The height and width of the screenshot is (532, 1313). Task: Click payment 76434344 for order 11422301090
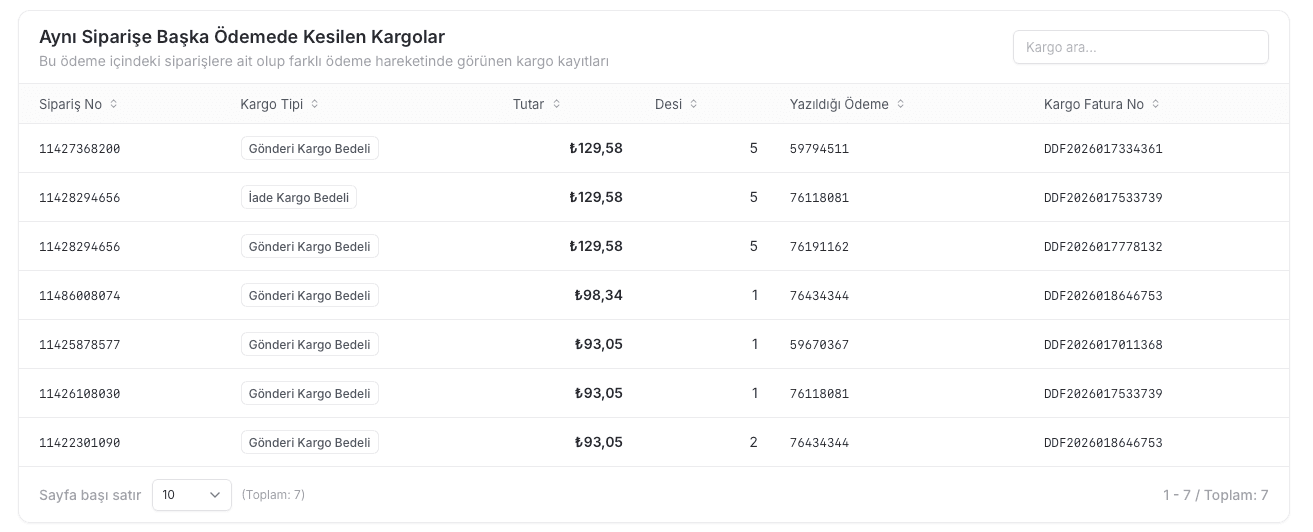pyautogui.click(x=819, y=443)
